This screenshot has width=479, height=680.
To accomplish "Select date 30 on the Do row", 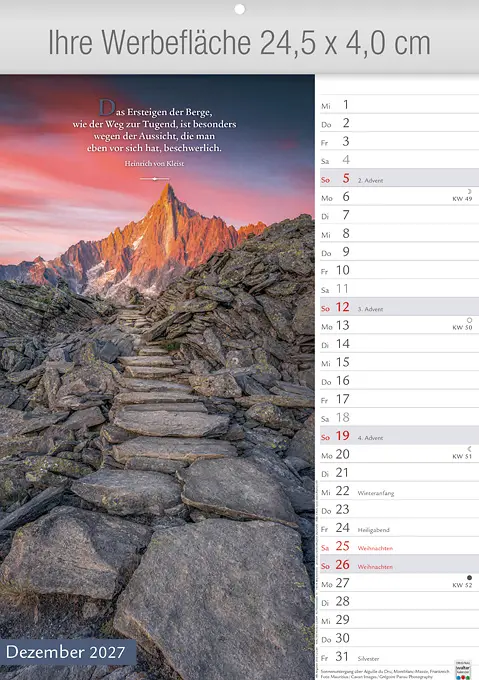I will (342, 638).
